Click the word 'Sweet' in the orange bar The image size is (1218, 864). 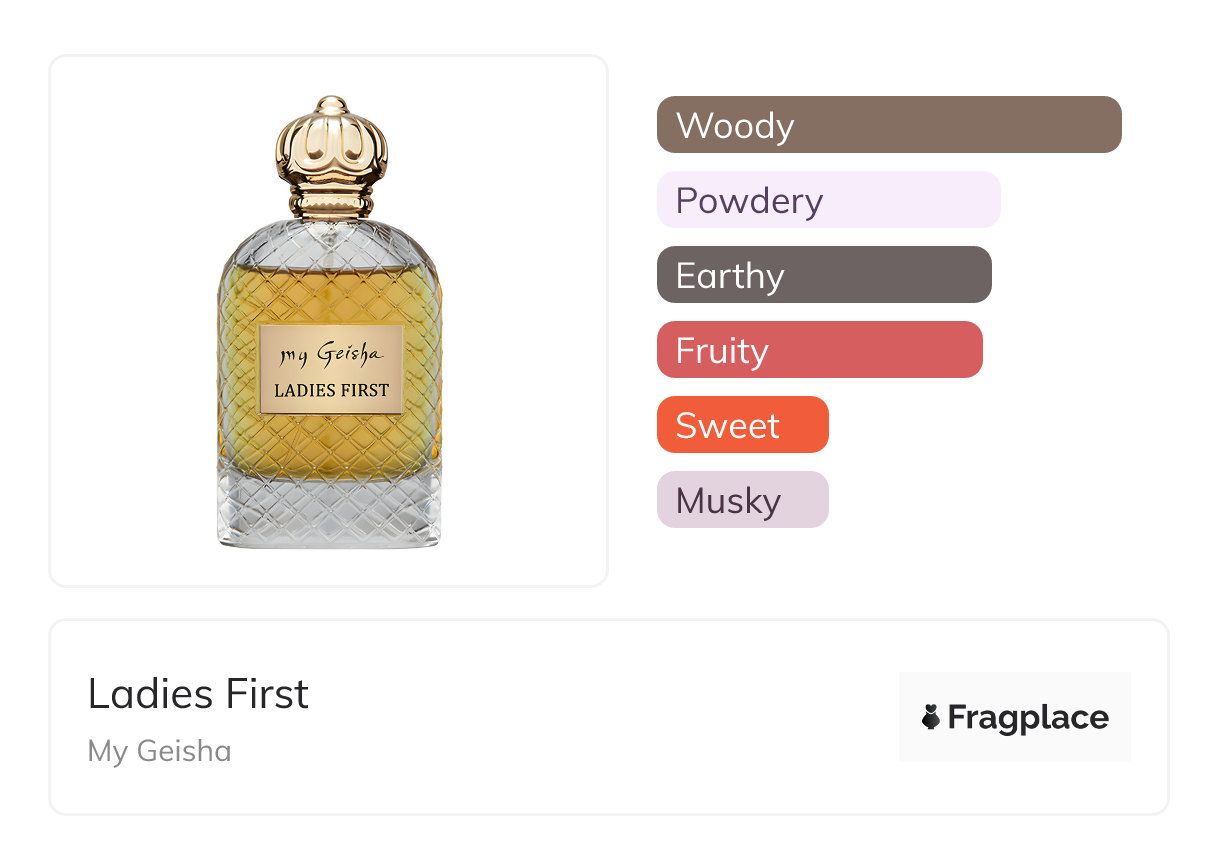(727, 426)
